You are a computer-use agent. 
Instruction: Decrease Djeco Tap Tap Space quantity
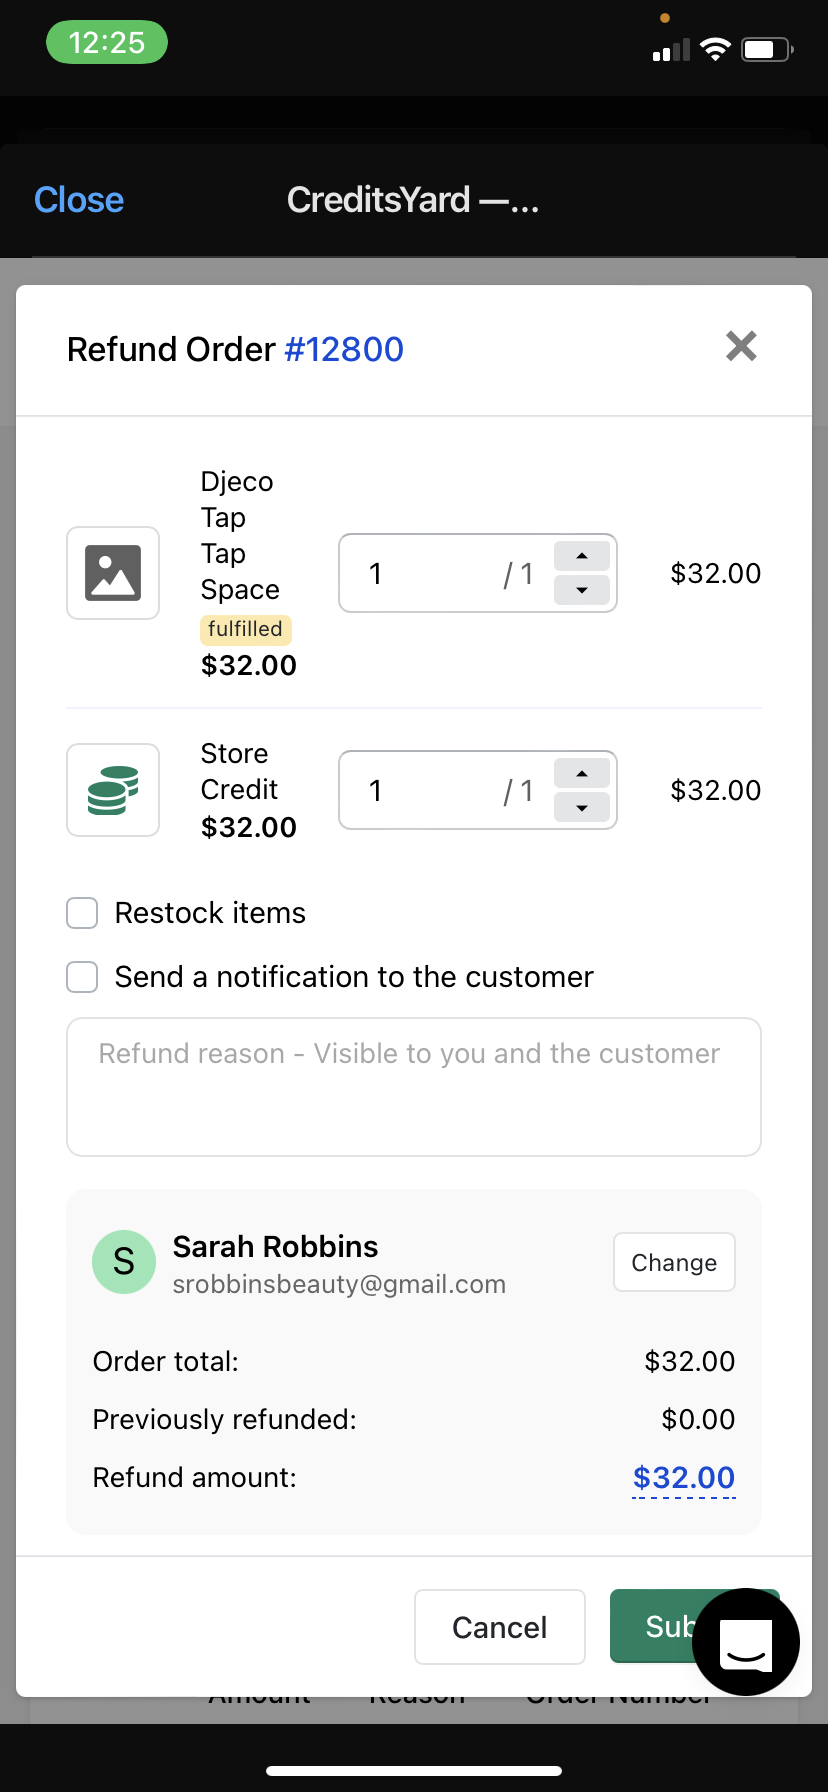[582, 591]
